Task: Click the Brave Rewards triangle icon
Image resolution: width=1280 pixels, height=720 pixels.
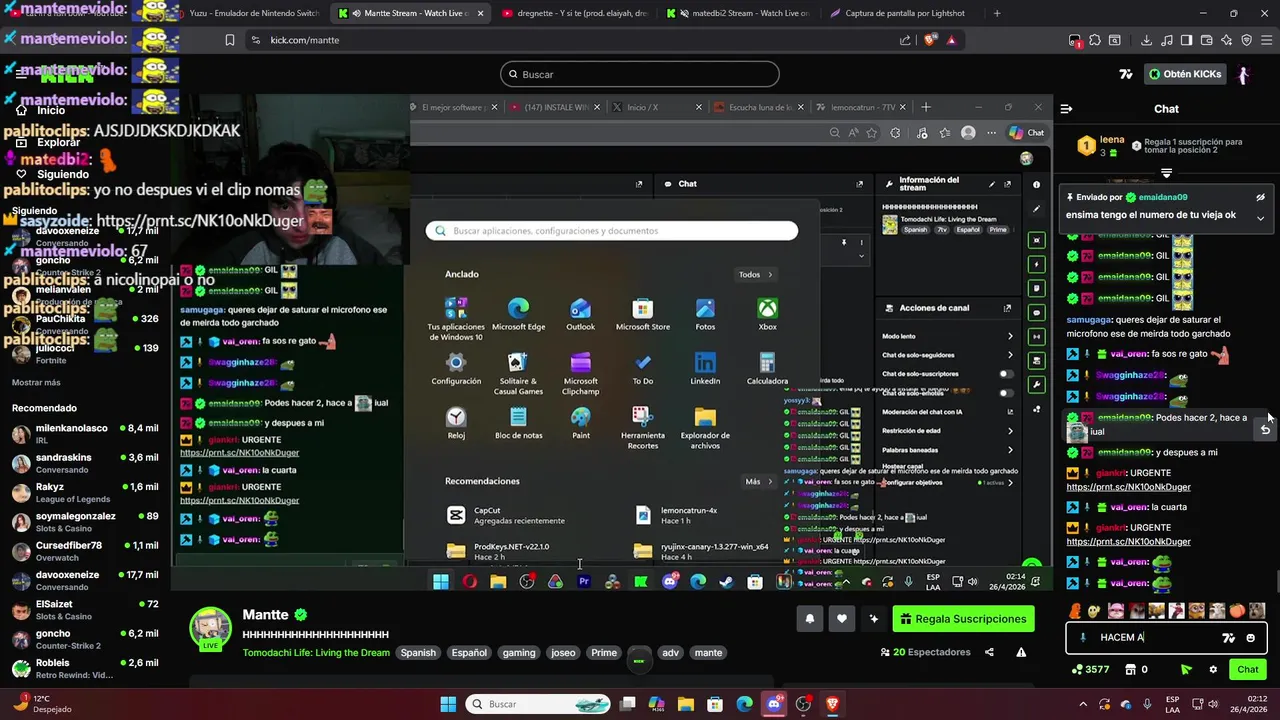Action: point(951,40)
